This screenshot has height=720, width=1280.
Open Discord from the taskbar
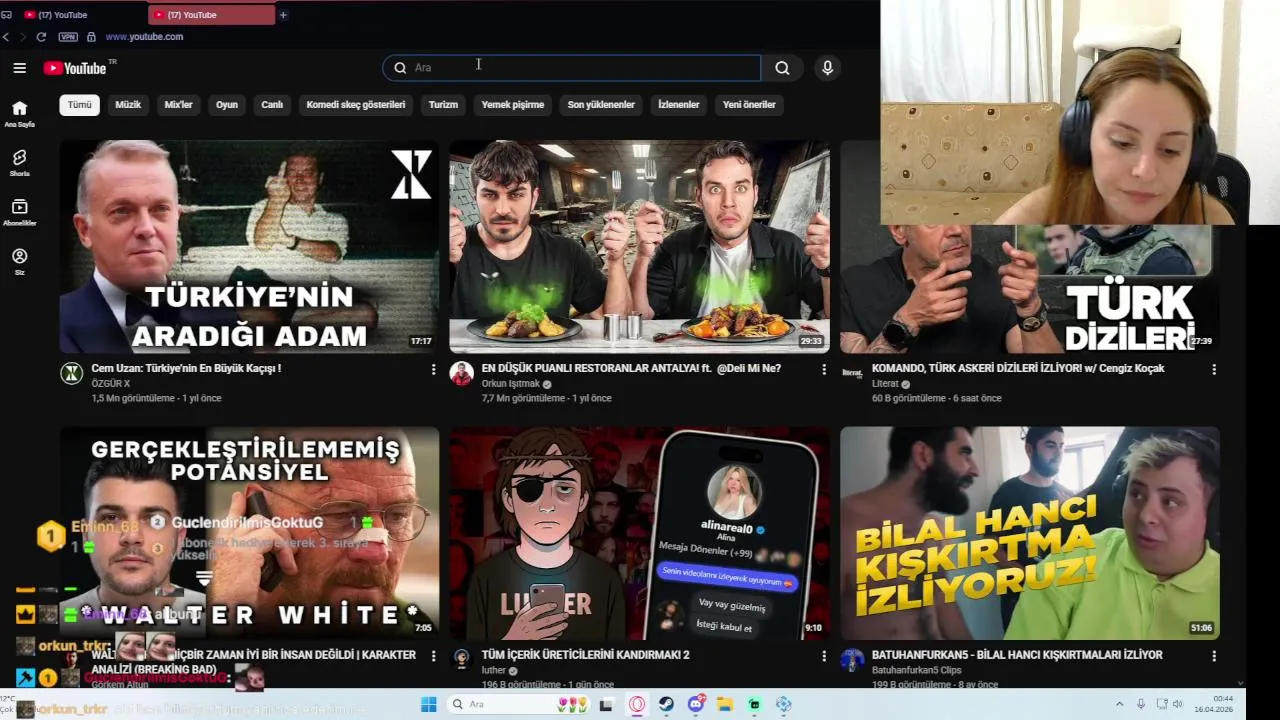tap(696, 704)
